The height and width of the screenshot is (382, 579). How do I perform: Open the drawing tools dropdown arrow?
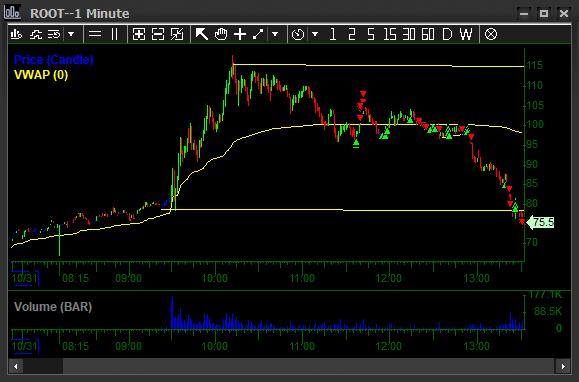tap(275, 34)
